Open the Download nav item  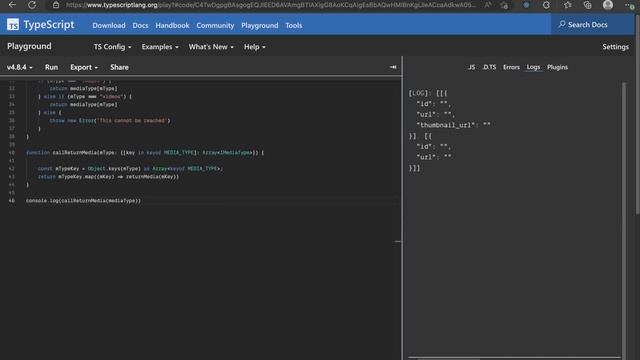[x=109, y=25]
